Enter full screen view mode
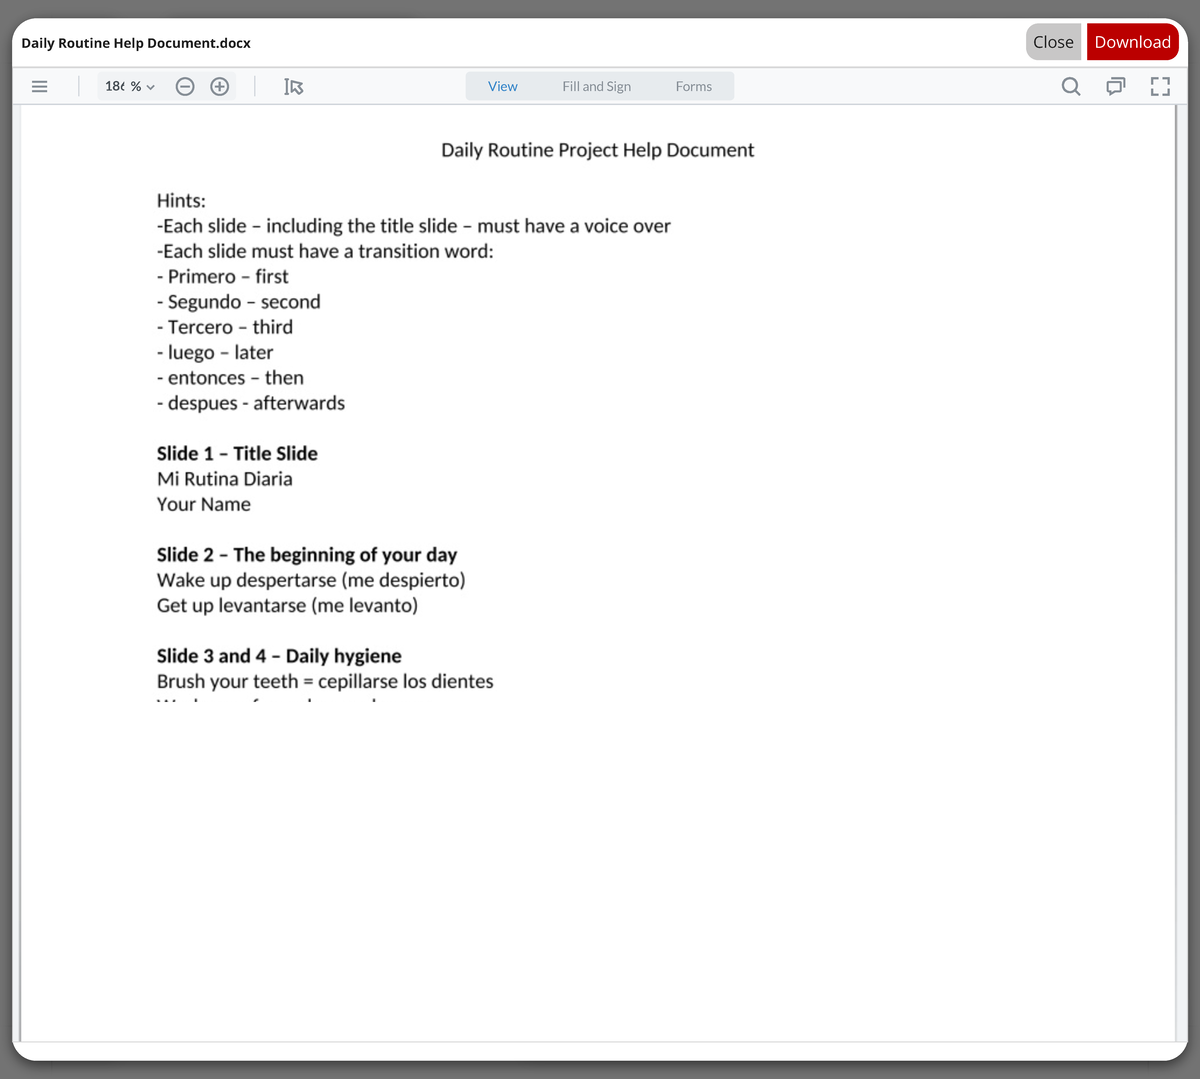This screenshot has height=1079, width=1200. coord(1159,87)
